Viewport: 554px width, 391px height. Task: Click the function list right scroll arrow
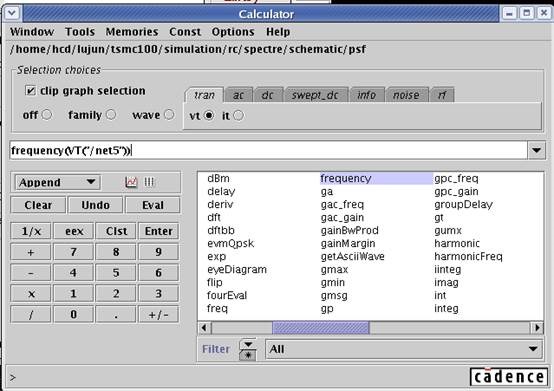click(537, 328)
